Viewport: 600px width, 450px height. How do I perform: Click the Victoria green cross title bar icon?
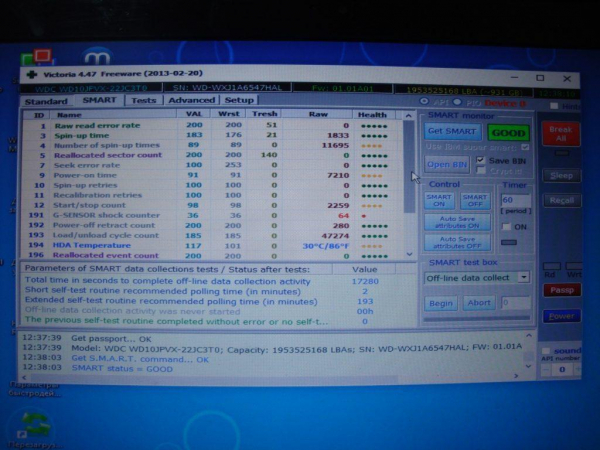32,74
